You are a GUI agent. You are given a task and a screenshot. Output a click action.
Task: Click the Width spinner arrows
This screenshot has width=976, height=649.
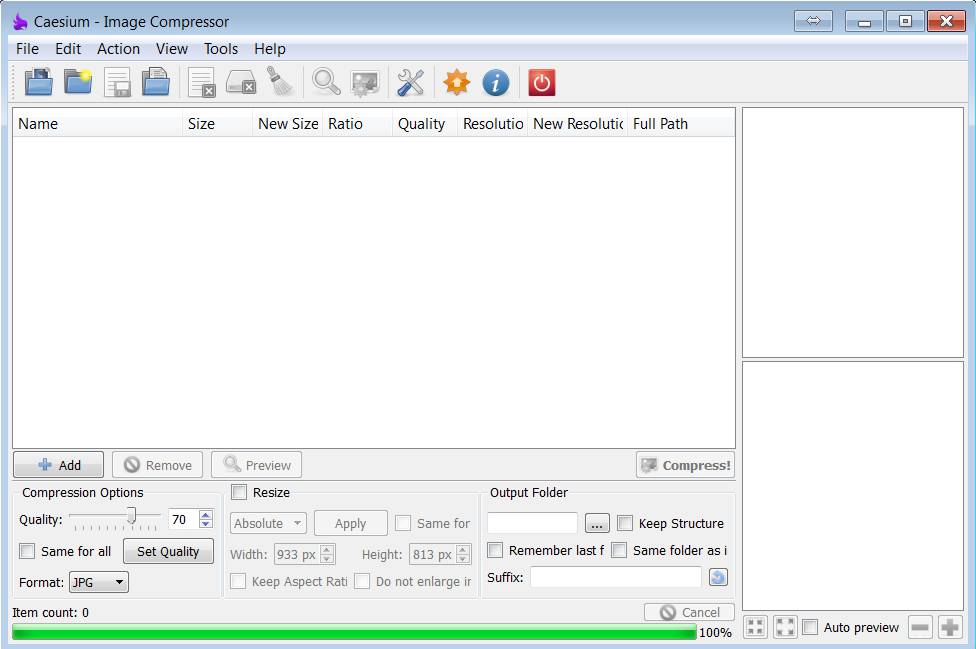(x=327, y=554)
